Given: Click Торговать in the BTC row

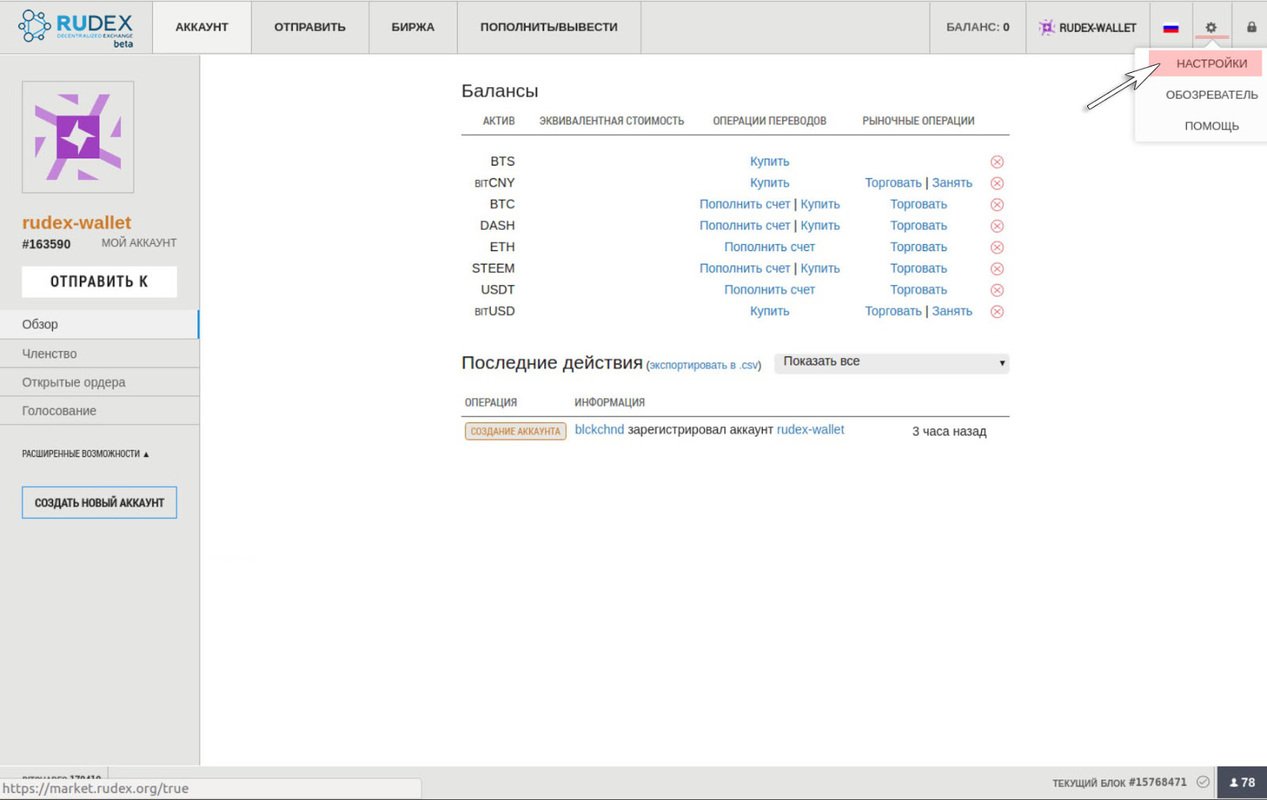Looking at the screenshot, I should 919,204.
